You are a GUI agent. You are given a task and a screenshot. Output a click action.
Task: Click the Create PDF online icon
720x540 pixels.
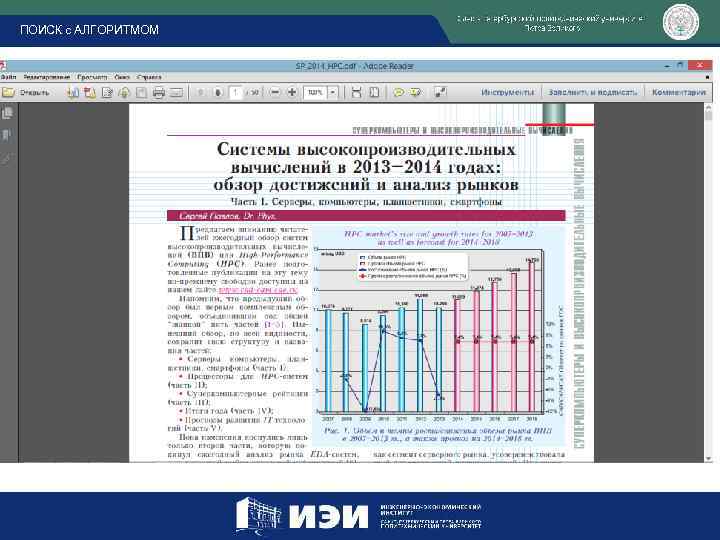73,93
